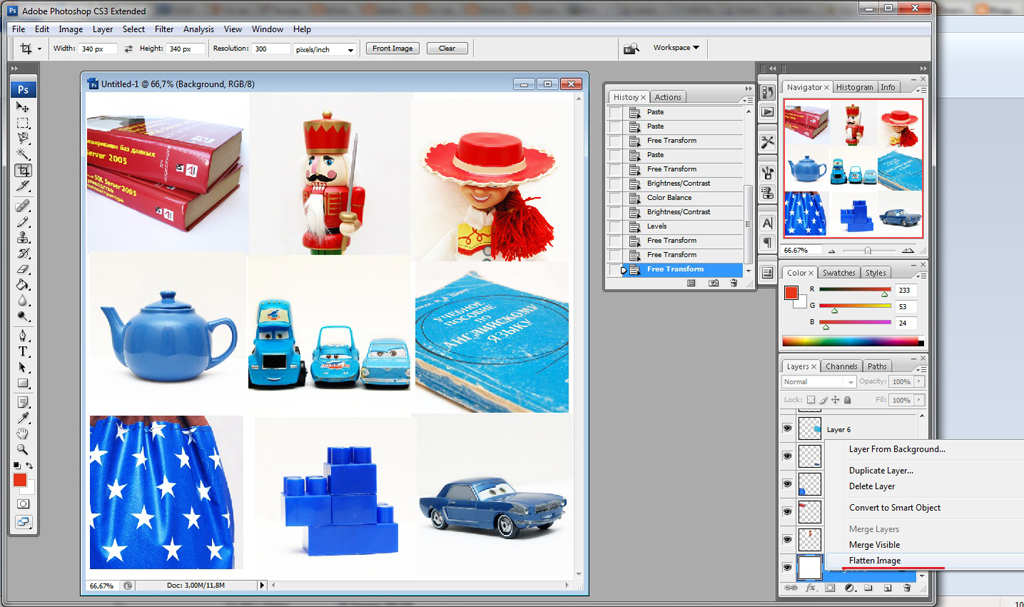Toggle lock position in Layers panel
The image size is (1024, 607).
tap(835, 400)
